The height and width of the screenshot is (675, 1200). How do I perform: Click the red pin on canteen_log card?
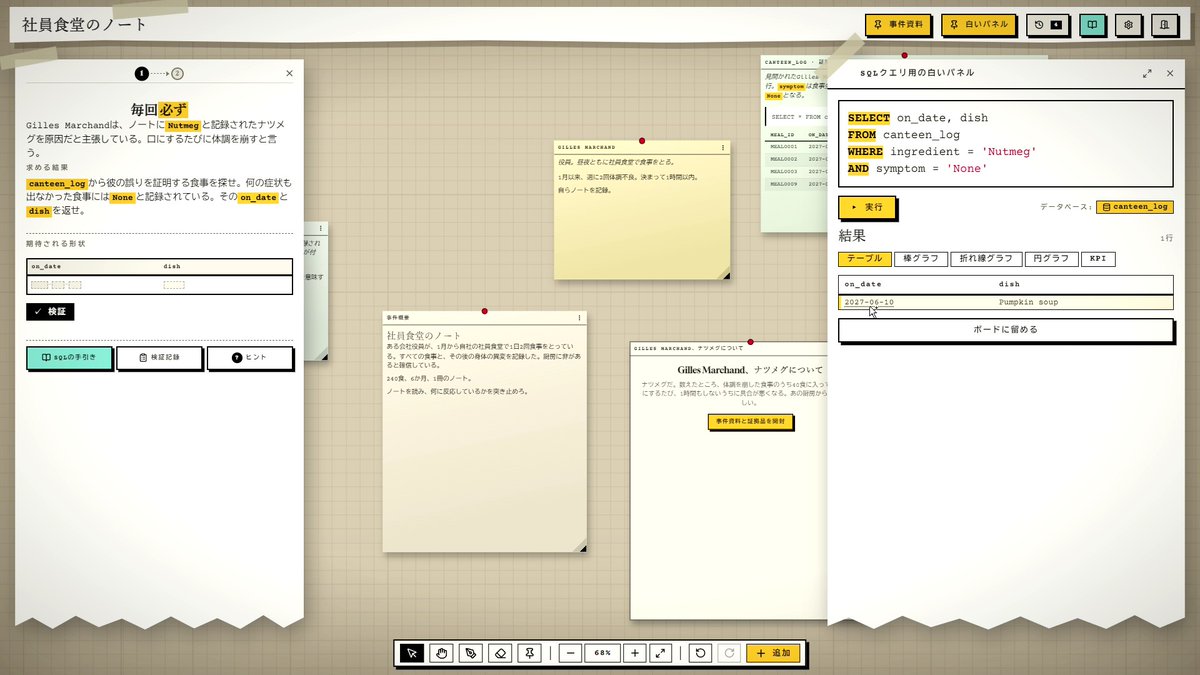tap(904, 56)
